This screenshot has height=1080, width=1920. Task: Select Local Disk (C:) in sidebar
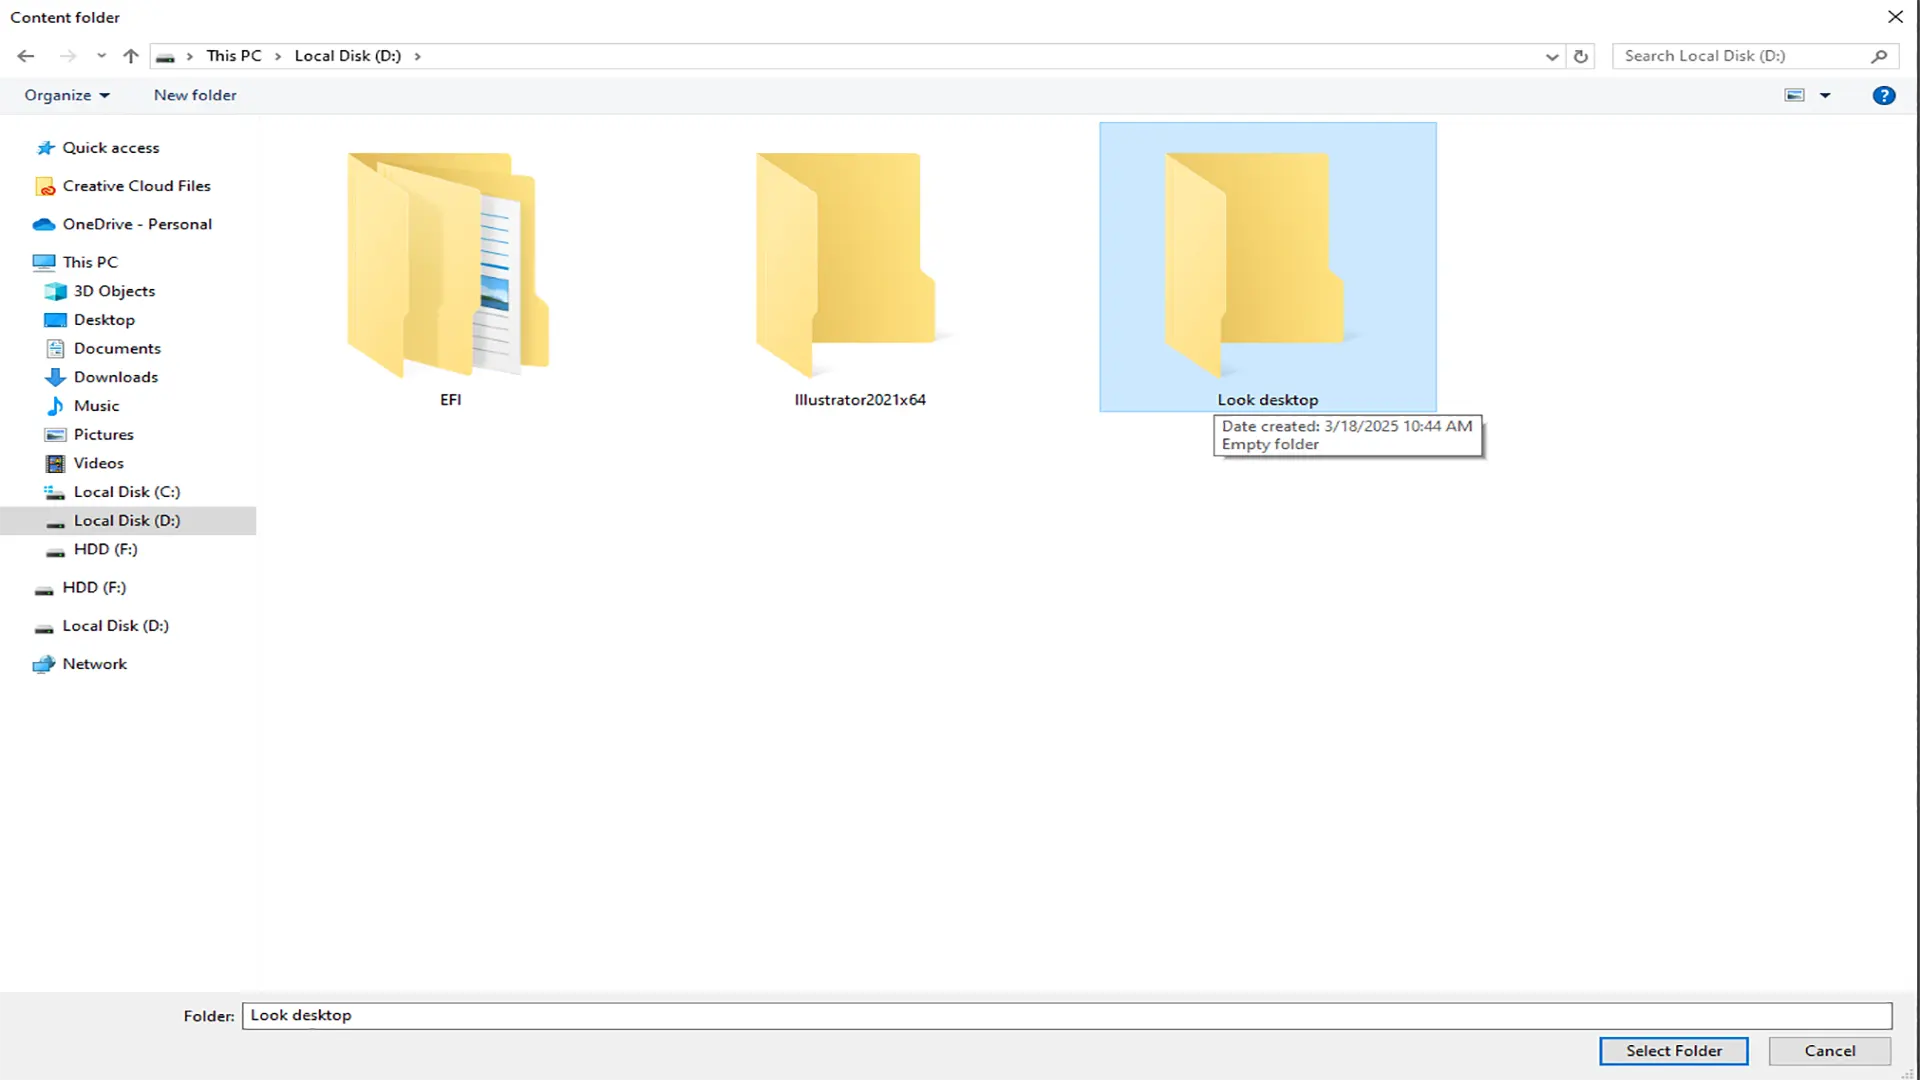127,492
